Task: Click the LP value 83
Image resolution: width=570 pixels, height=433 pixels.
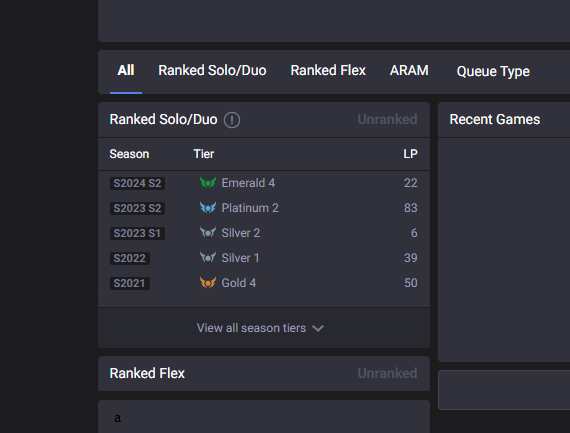Action: [x=411, y=208]
